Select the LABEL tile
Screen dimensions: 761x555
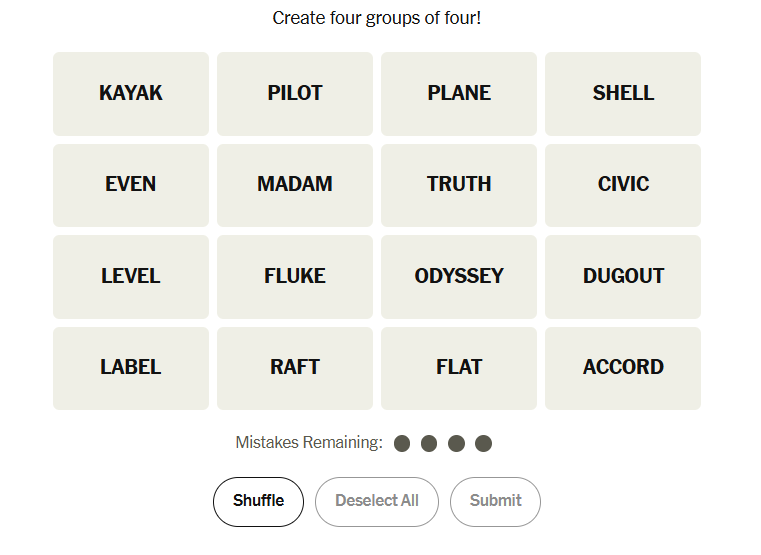click(131, 368)
